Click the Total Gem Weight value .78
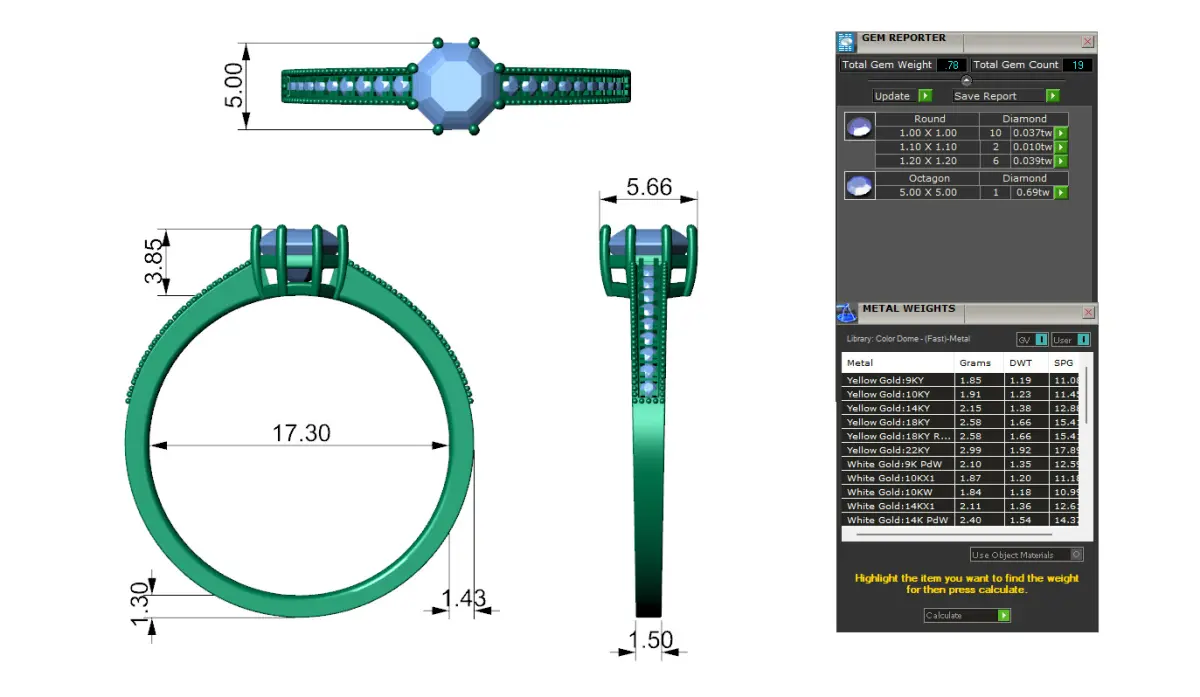The image size is (1200, 697). click(950, 65)
